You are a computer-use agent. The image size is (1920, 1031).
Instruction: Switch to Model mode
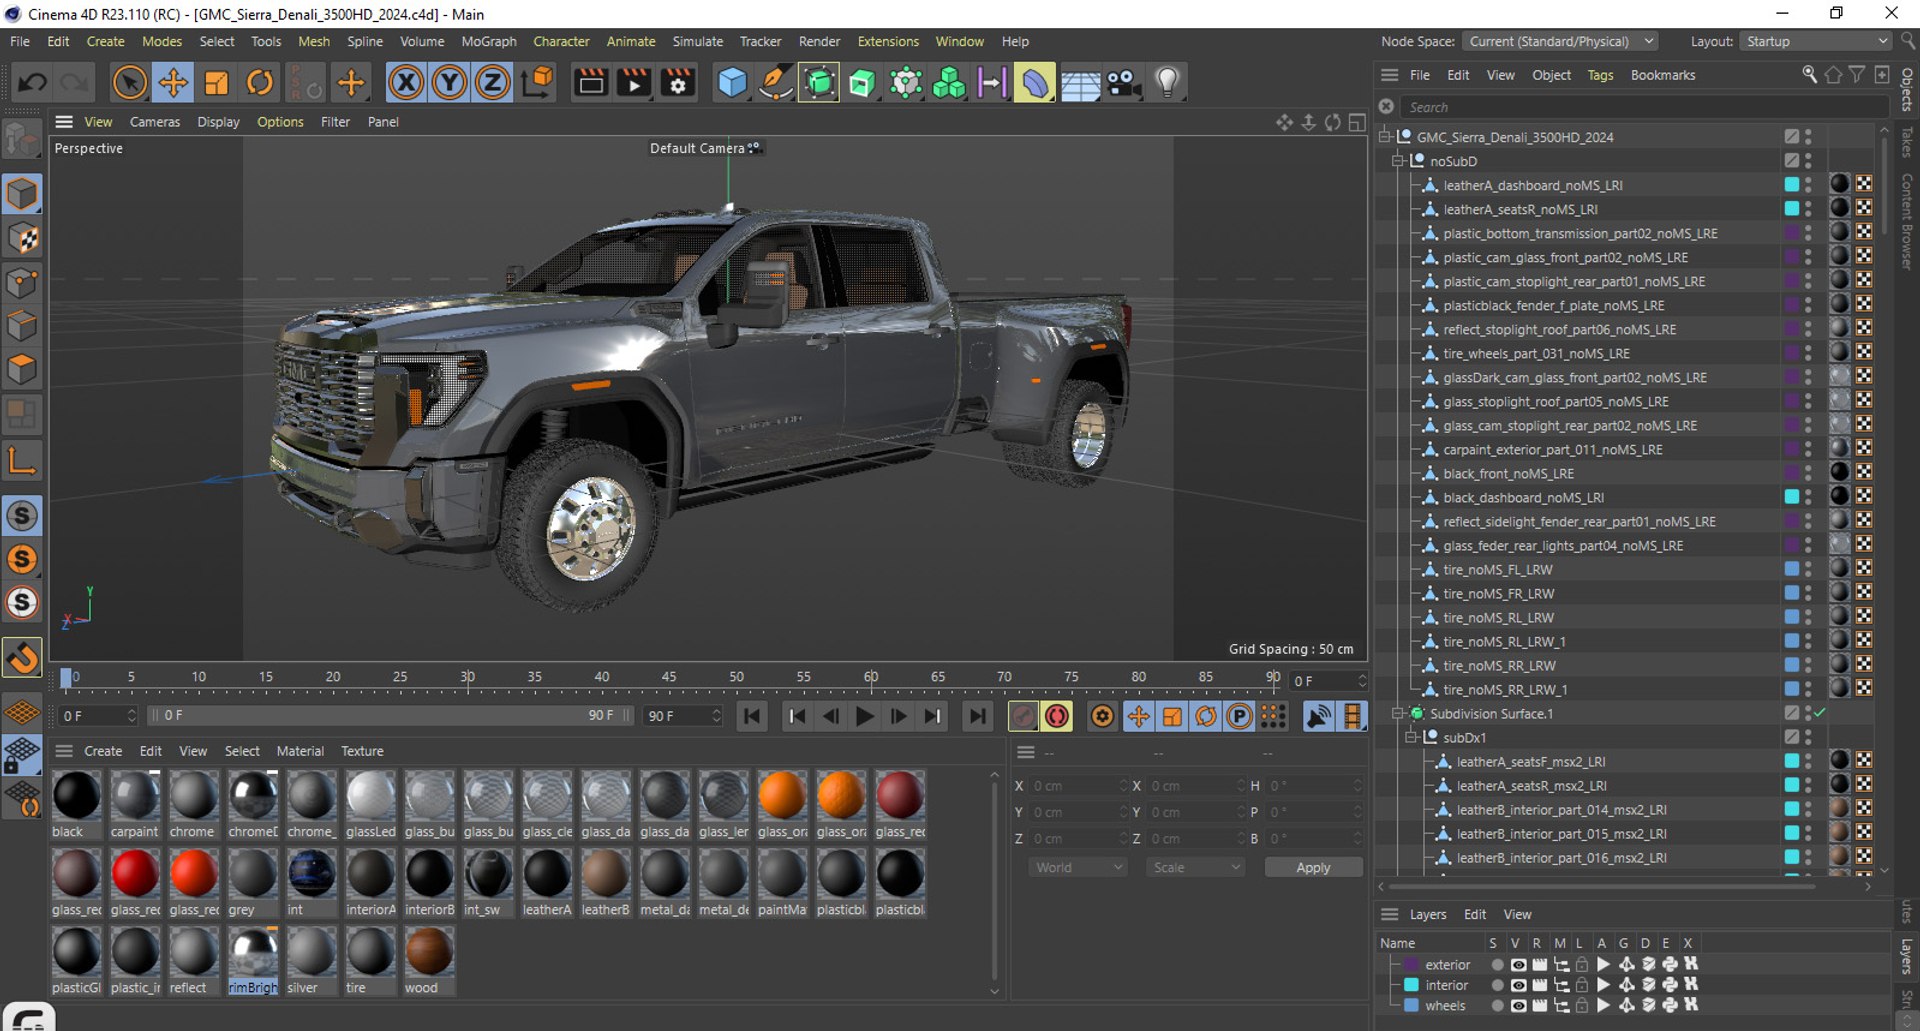tap(22, 194)
